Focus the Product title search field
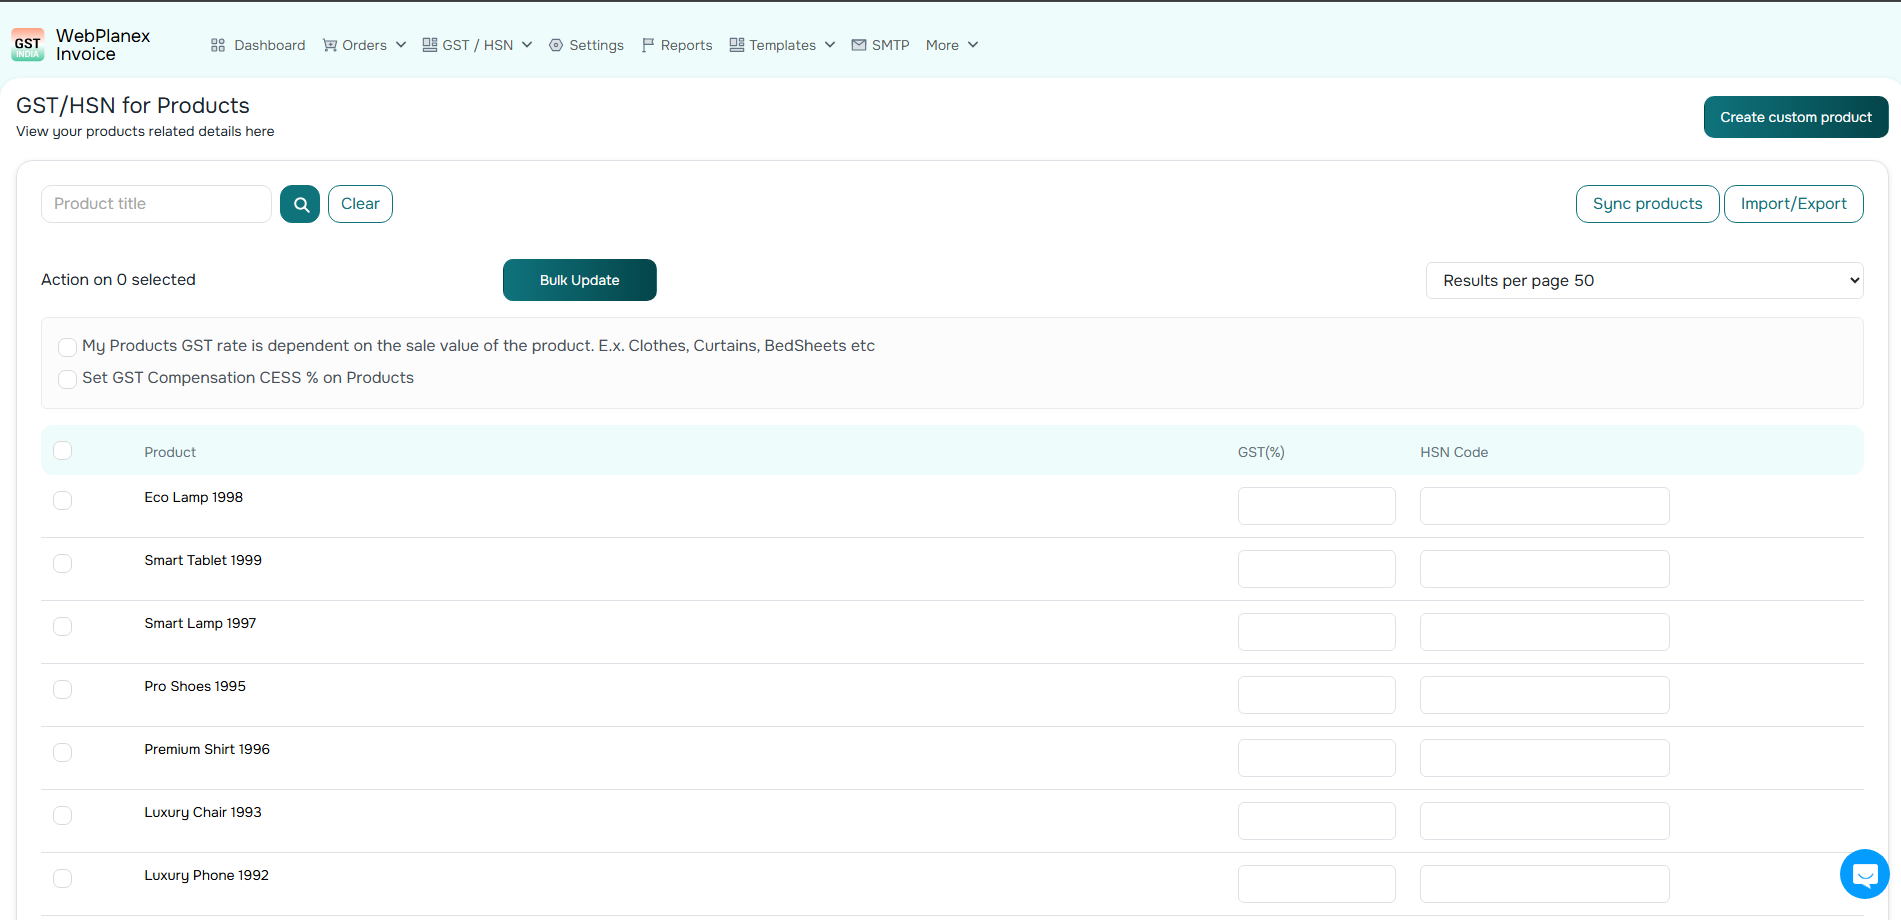Image resolution: width=1901 pixels, height=920 pixels. click(x=156, y=204)
